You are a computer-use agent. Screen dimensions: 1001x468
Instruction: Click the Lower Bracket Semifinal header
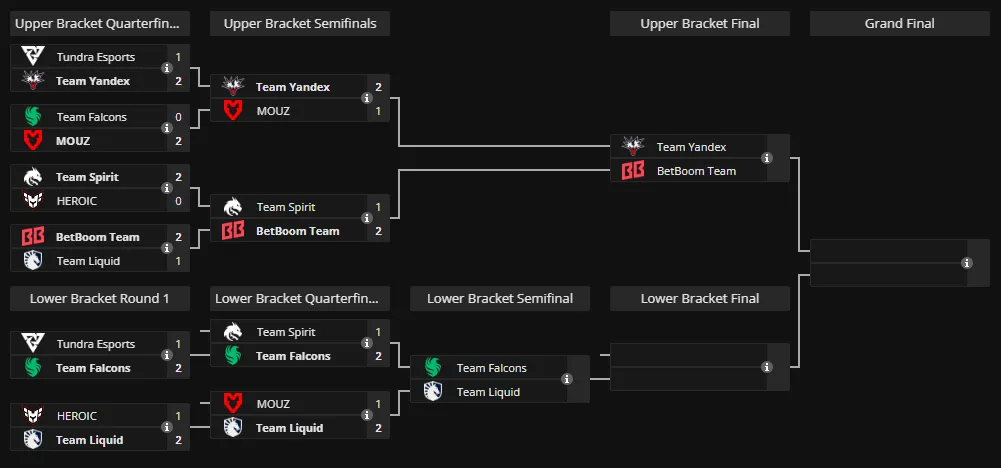(500, 299)
